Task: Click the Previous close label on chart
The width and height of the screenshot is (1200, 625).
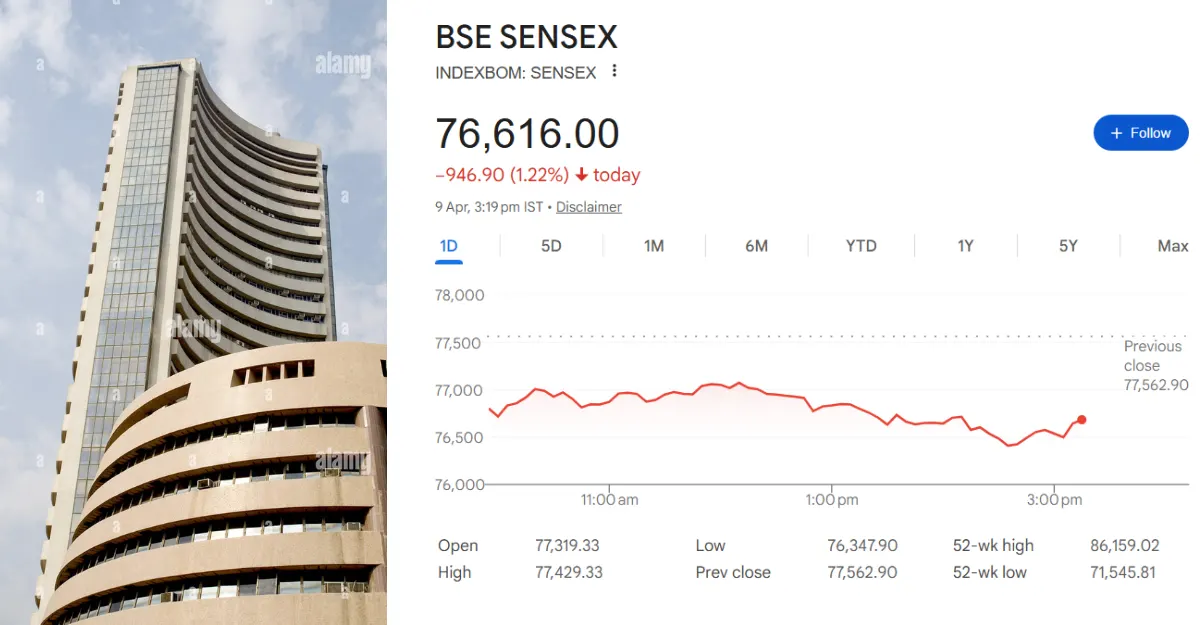Action: click(1152, 356)
